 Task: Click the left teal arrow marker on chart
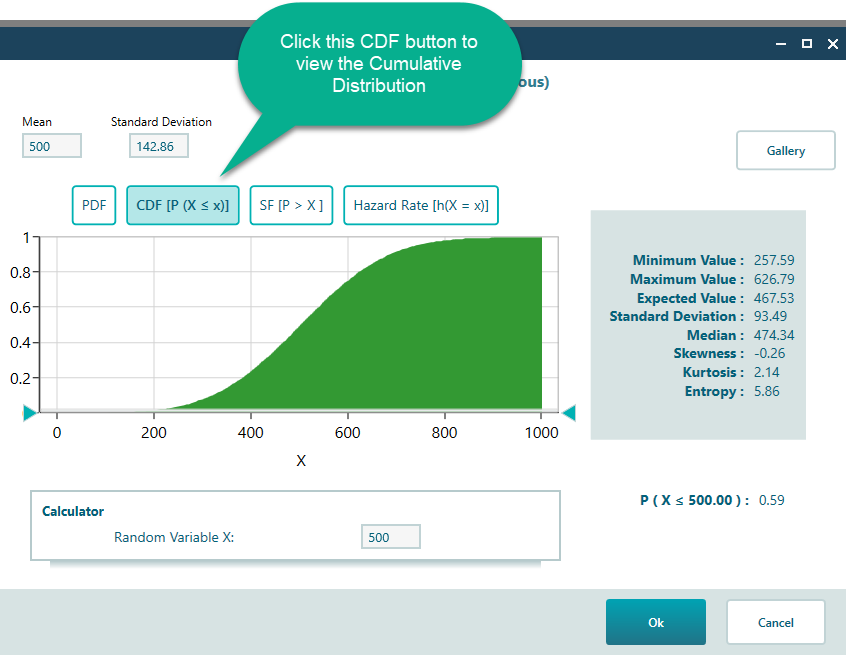point(29,413)
